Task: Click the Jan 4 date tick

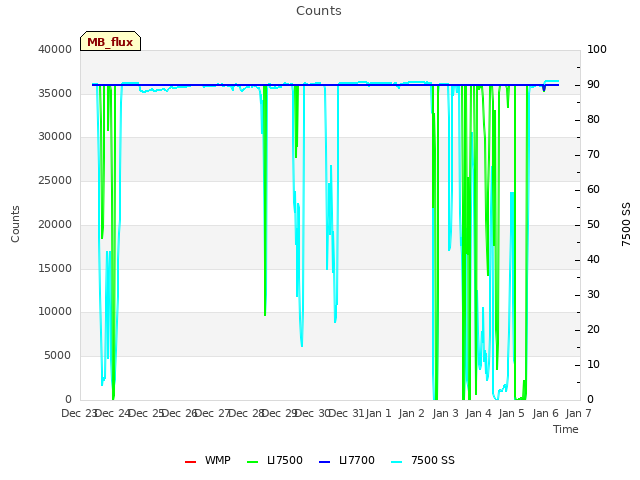Action: 479,413
